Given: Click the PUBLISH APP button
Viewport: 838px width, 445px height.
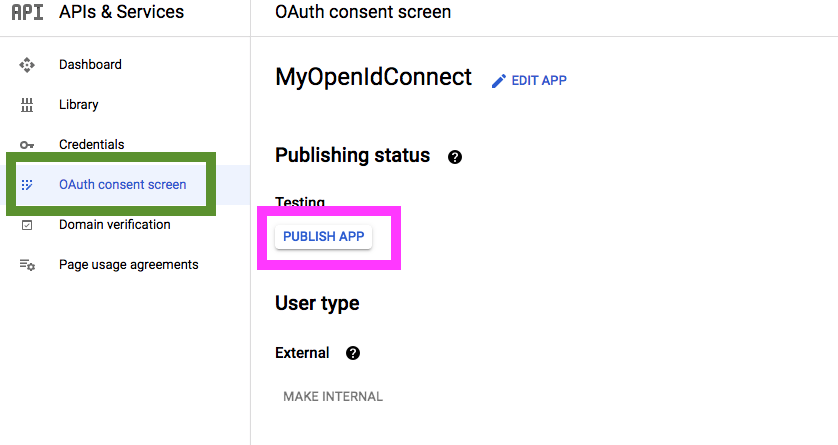Looking at the screenshot, I should (323, 237).
